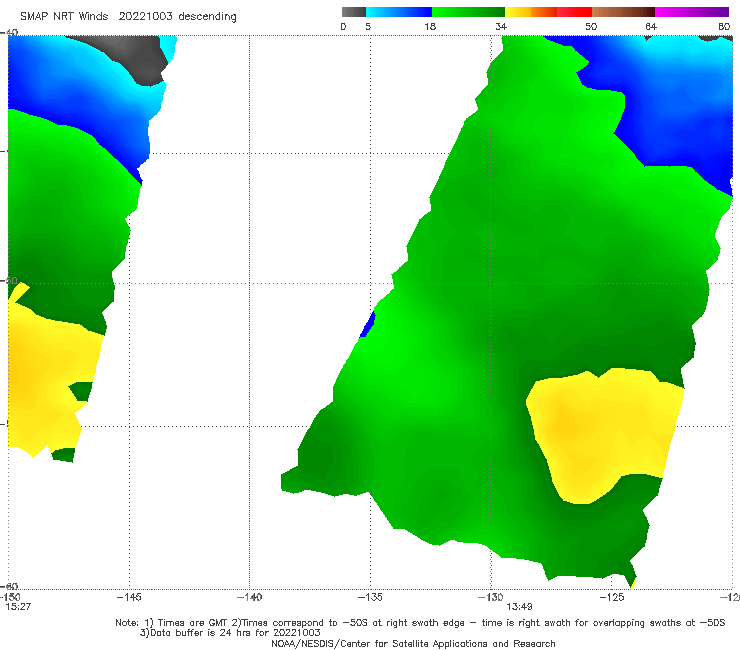The width and height of the screenshot is (740, 650).
Task: Click the small blue patch on the right swath's left edge
Action: coord(368,324)
